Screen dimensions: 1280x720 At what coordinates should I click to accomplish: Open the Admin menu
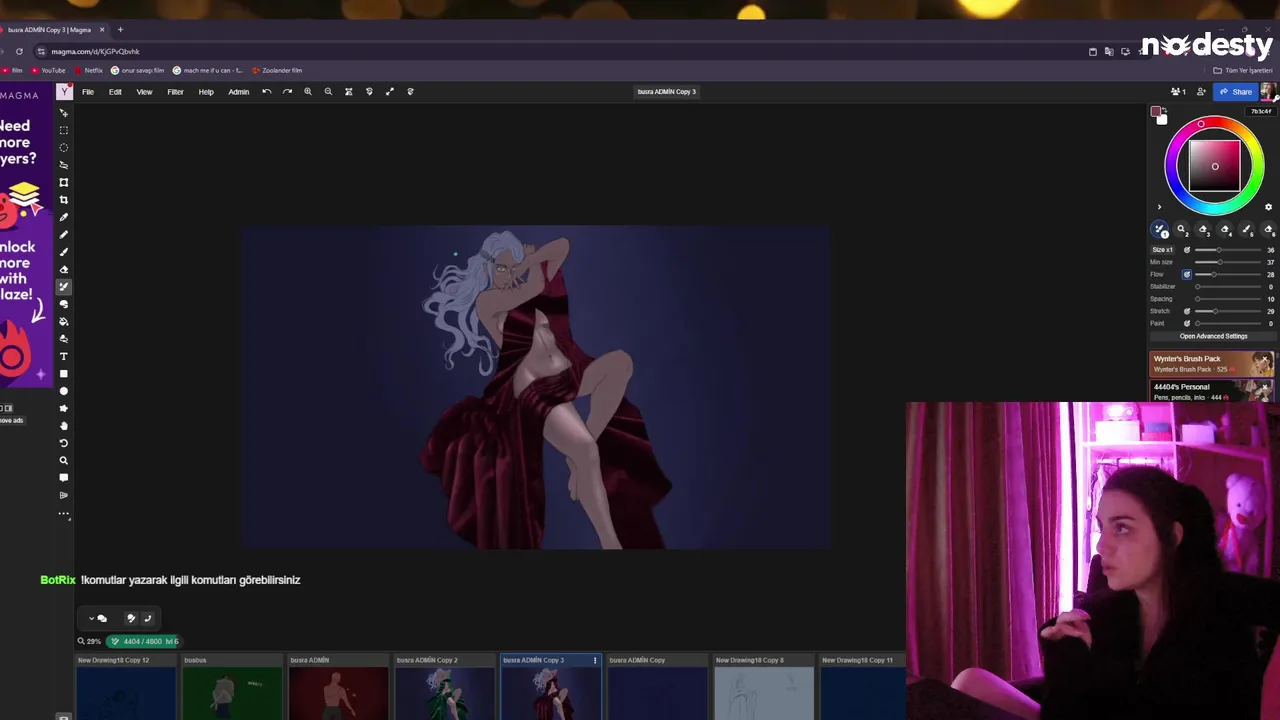pos(238,92)
